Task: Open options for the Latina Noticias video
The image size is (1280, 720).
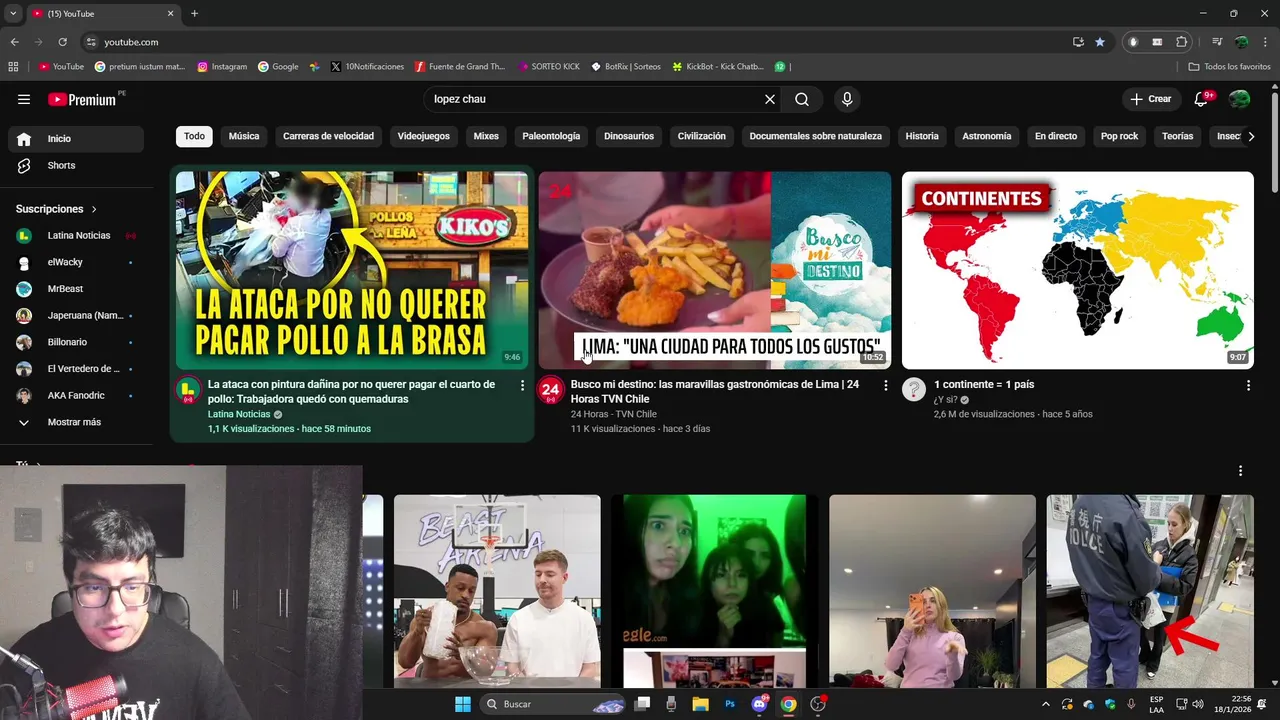Action: 522,385
